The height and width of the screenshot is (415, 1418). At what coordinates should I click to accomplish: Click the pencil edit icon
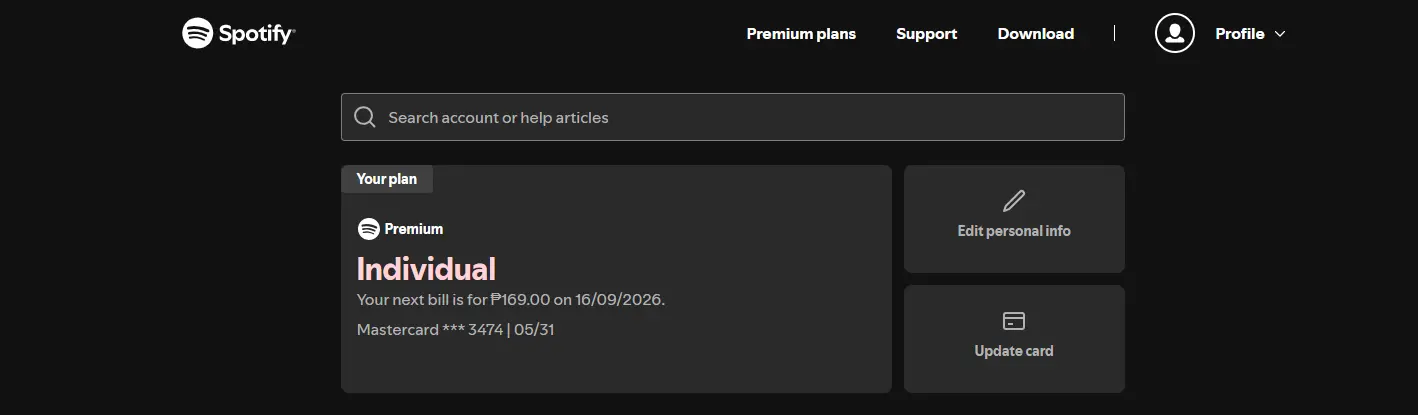tap(1014, 200)
